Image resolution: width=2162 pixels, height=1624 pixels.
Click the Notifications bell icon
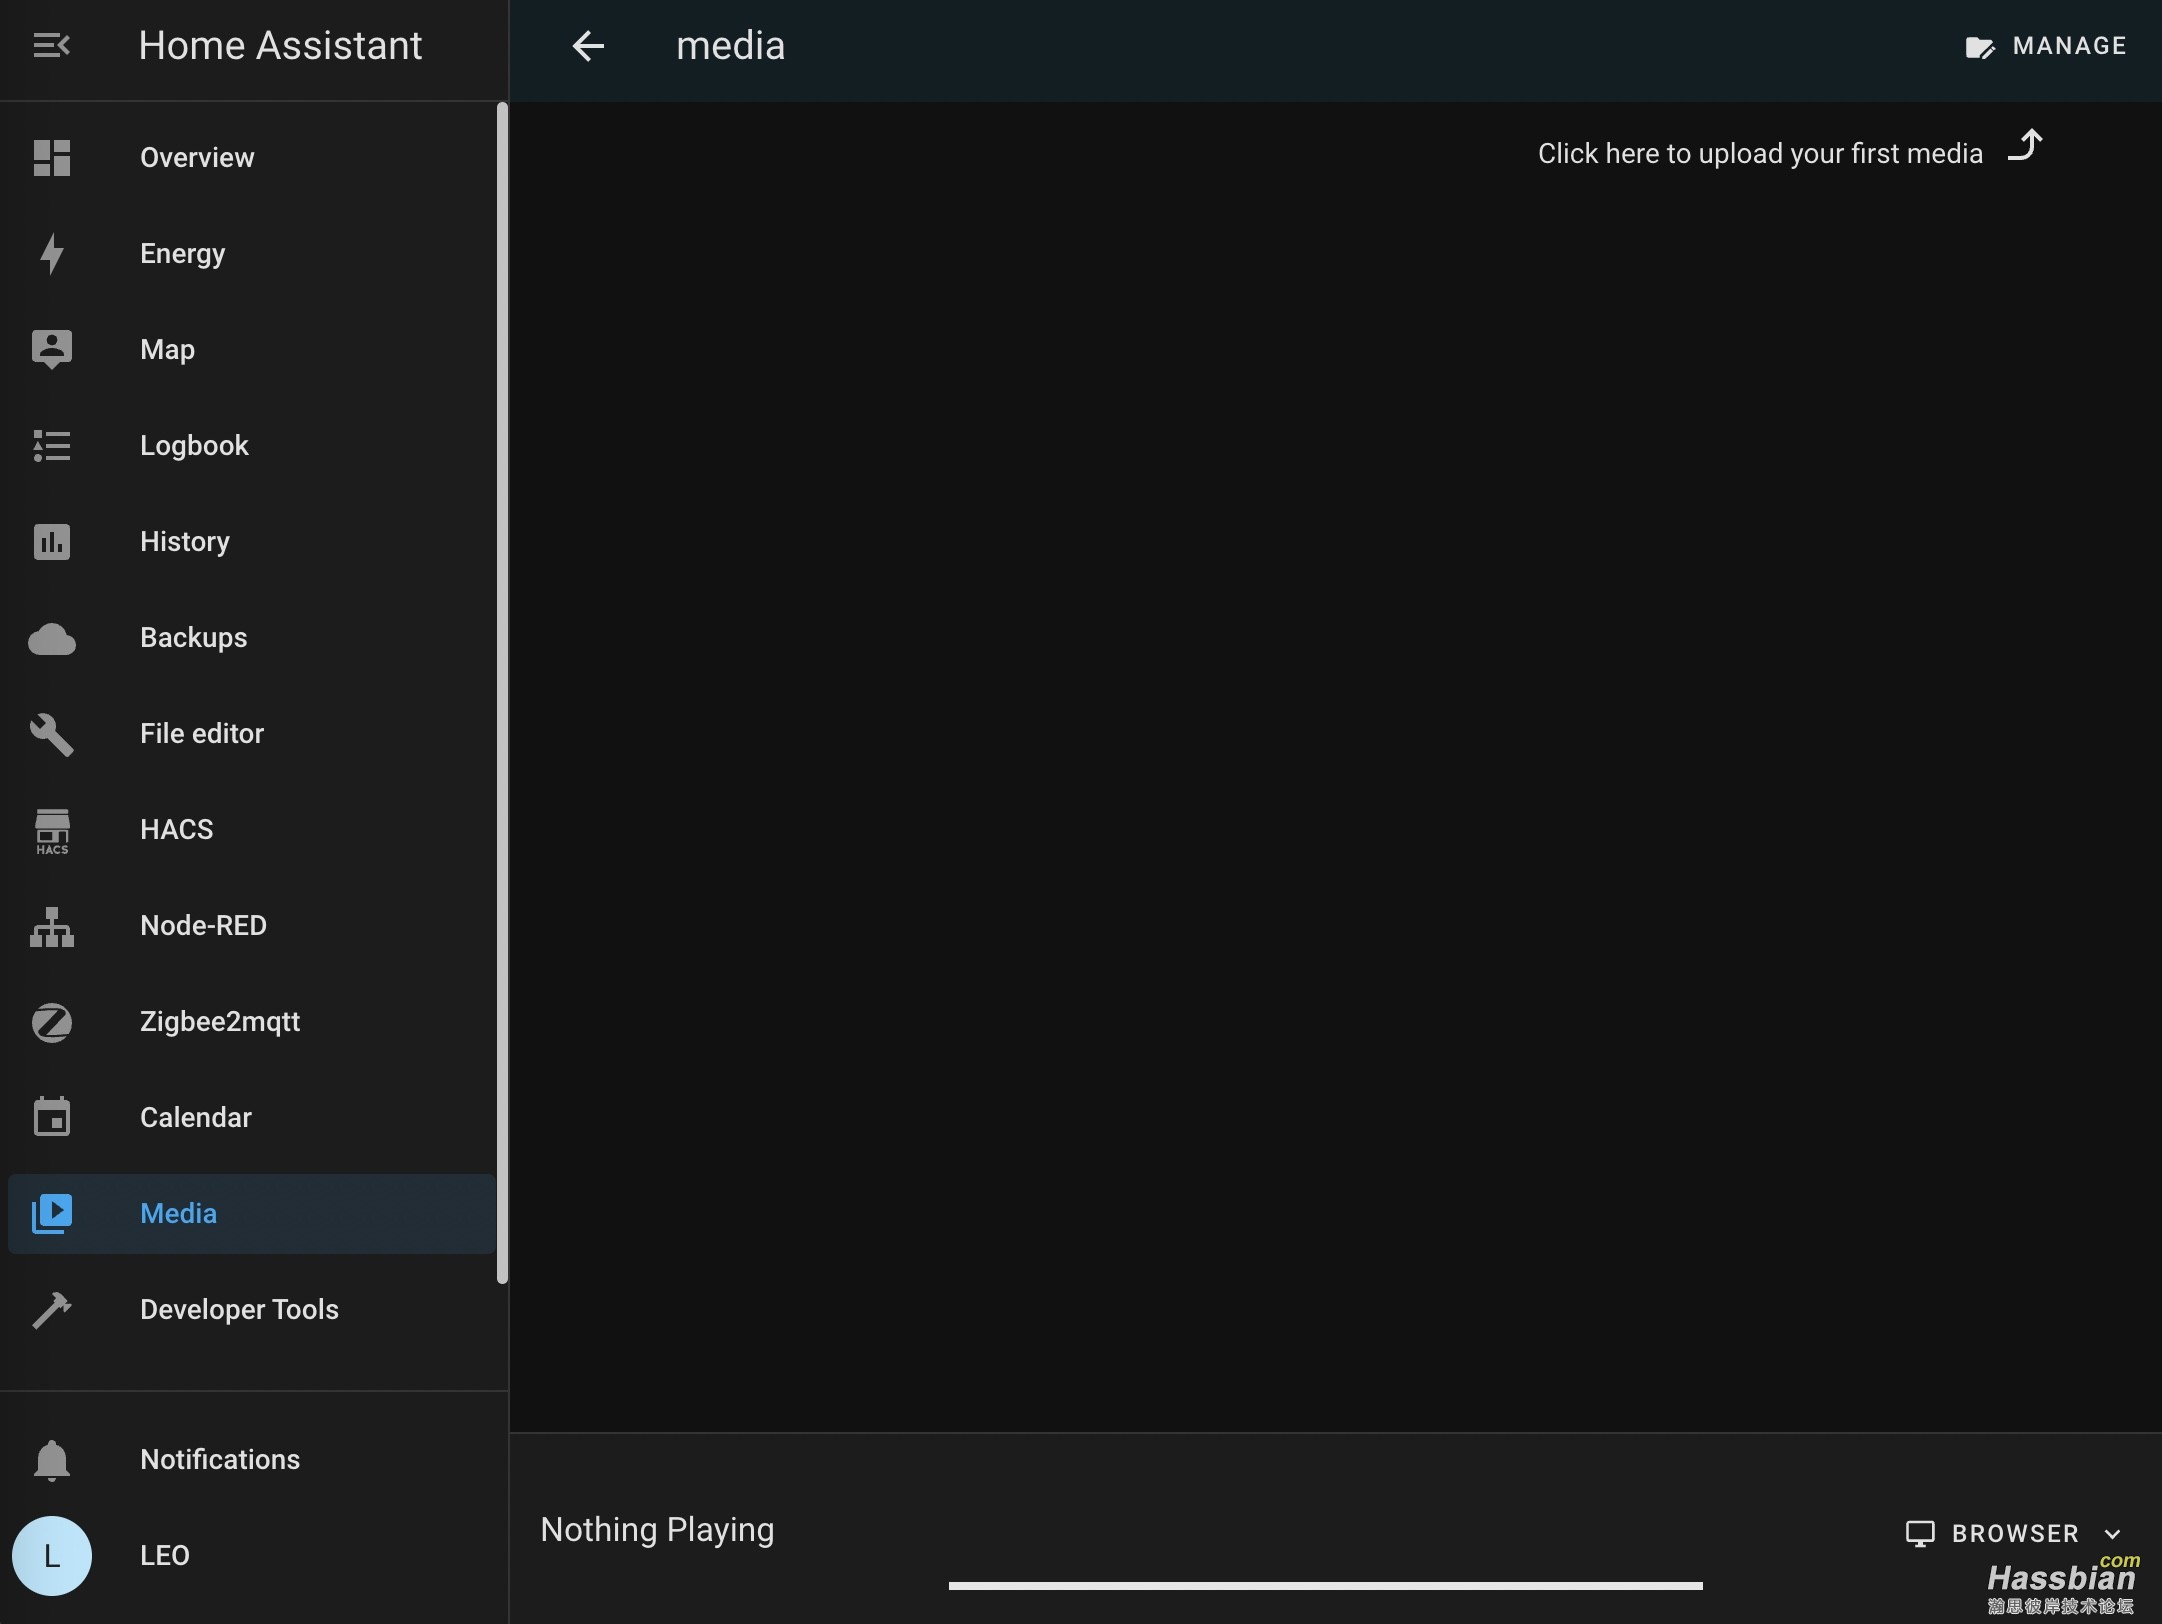click(52, 1461)
